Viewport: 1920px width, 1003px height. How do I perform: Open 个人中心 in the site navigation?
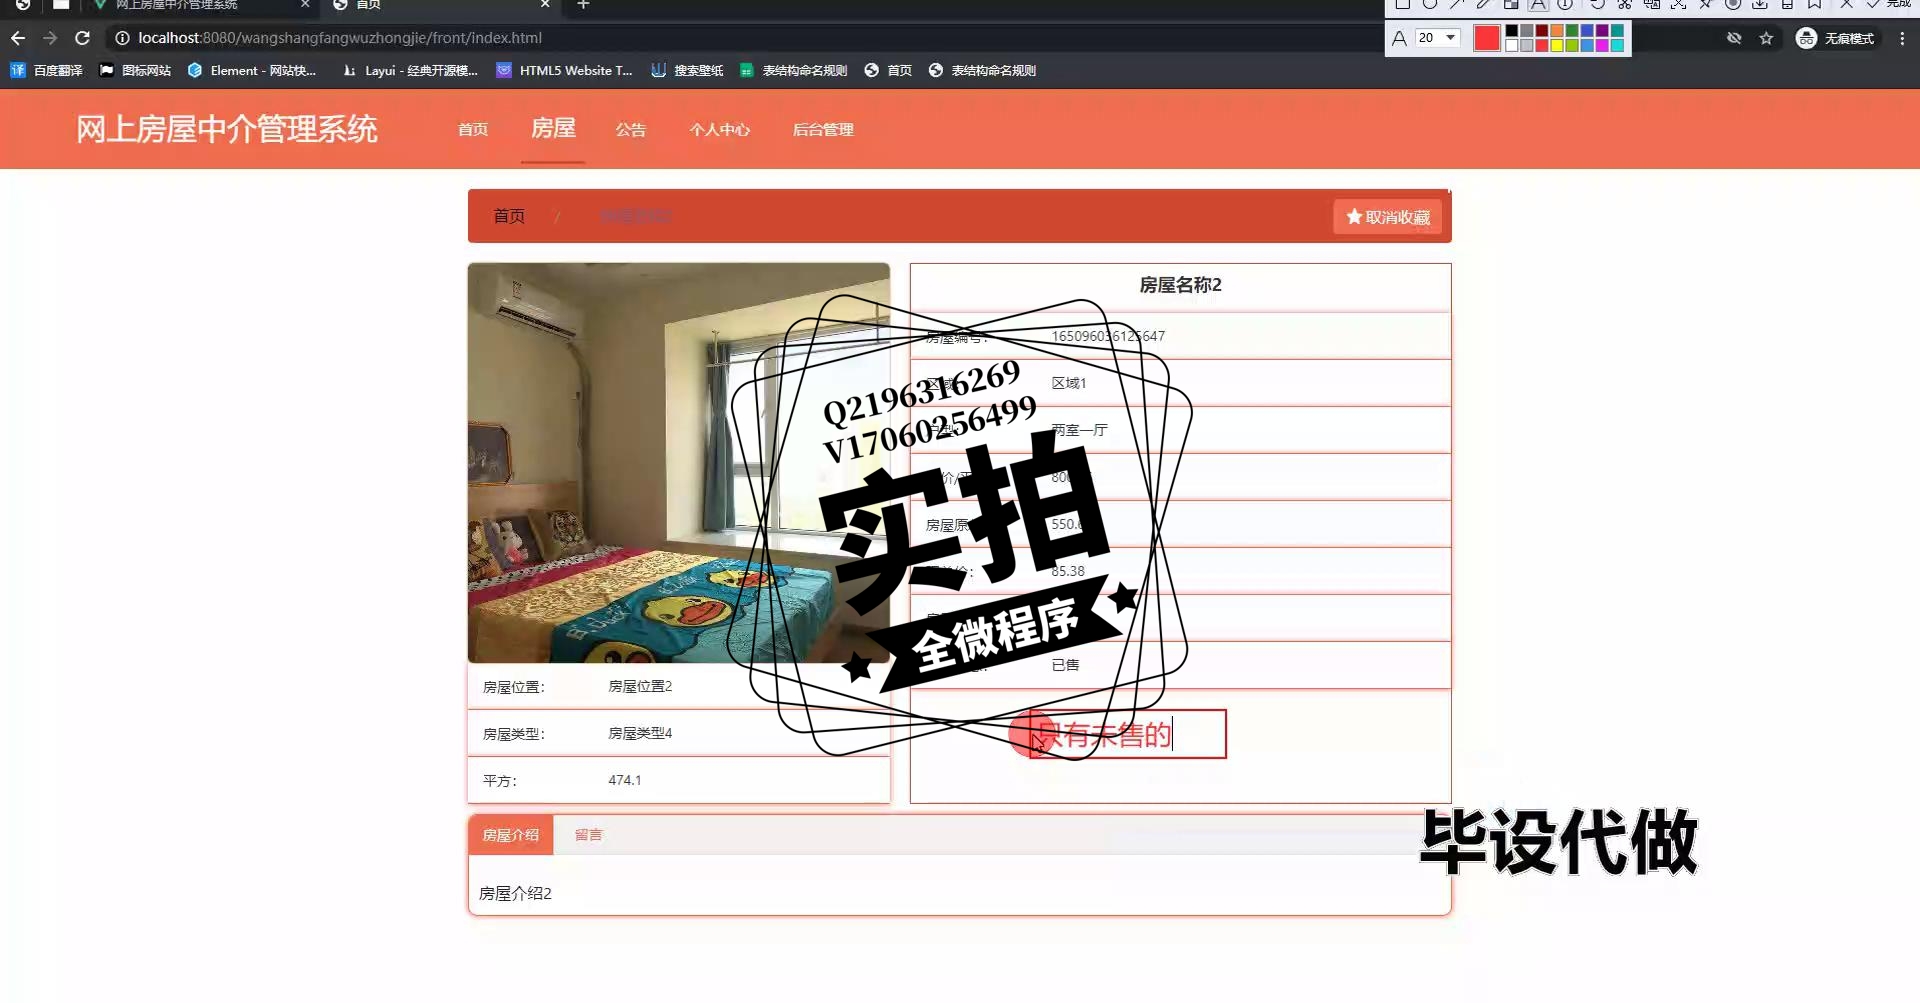pyautogui.click(x=719, y=129)
